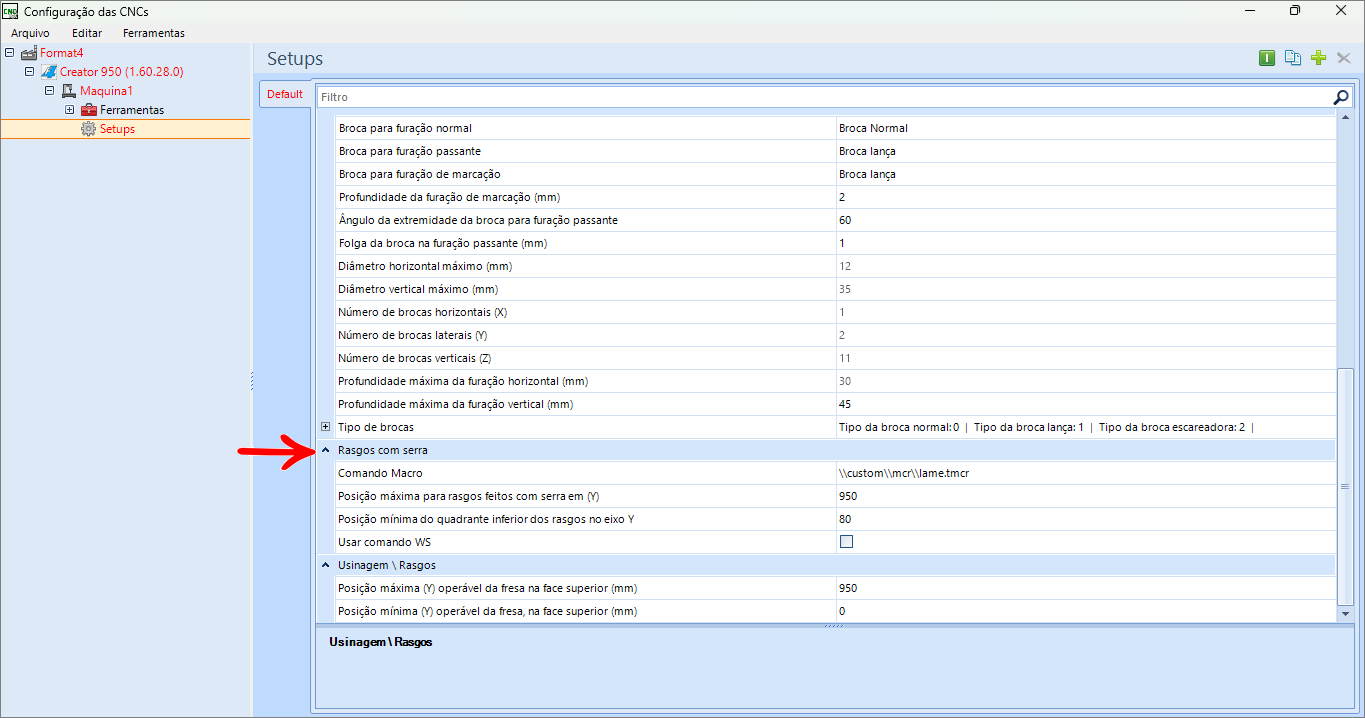This screenshot has height=718, width=1365.
Task: Click the Maquina1 computer icon
Action: tap(69, 91)
